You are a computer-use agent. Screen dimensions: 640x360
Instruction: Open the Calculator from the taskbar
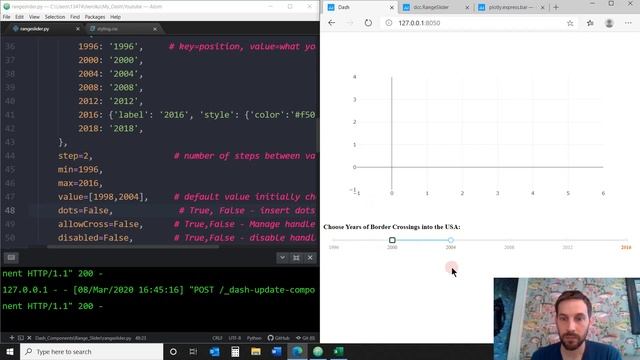click(x=235, y=351)
